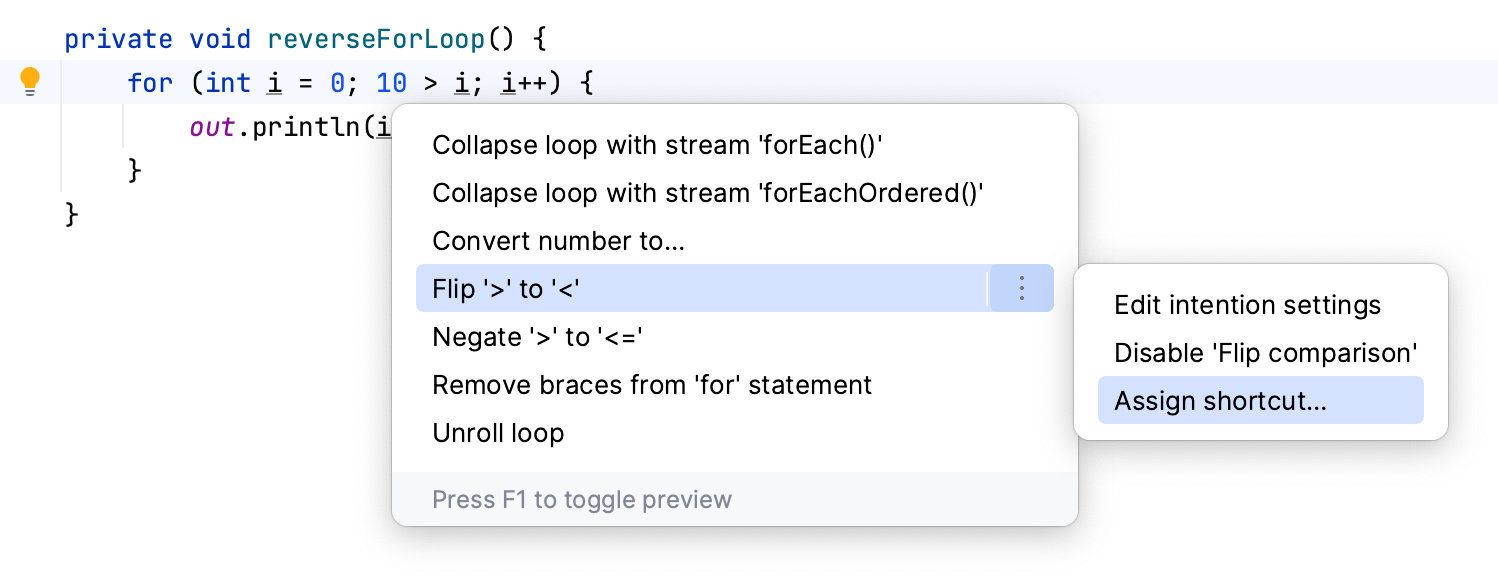Click the yellow intention lightbulb icon
1498x588 pixels.
[x=30, y=82]
